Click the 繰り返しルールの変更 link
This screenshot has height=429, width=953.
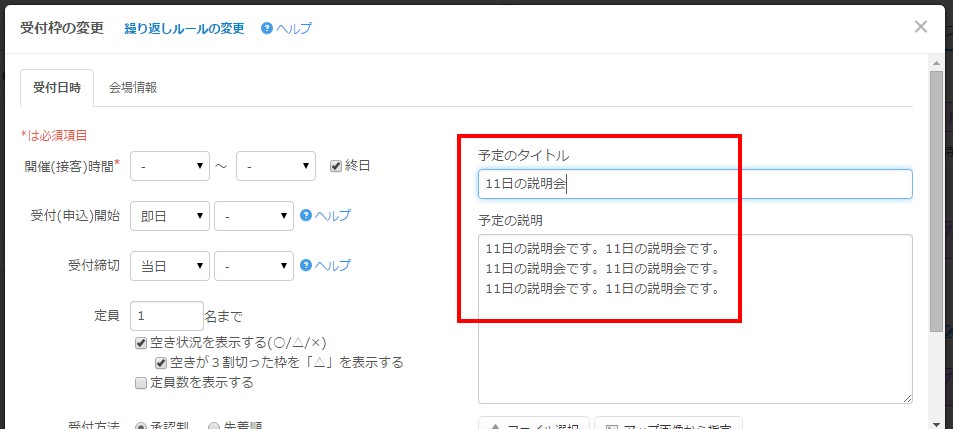pos(184,28)
